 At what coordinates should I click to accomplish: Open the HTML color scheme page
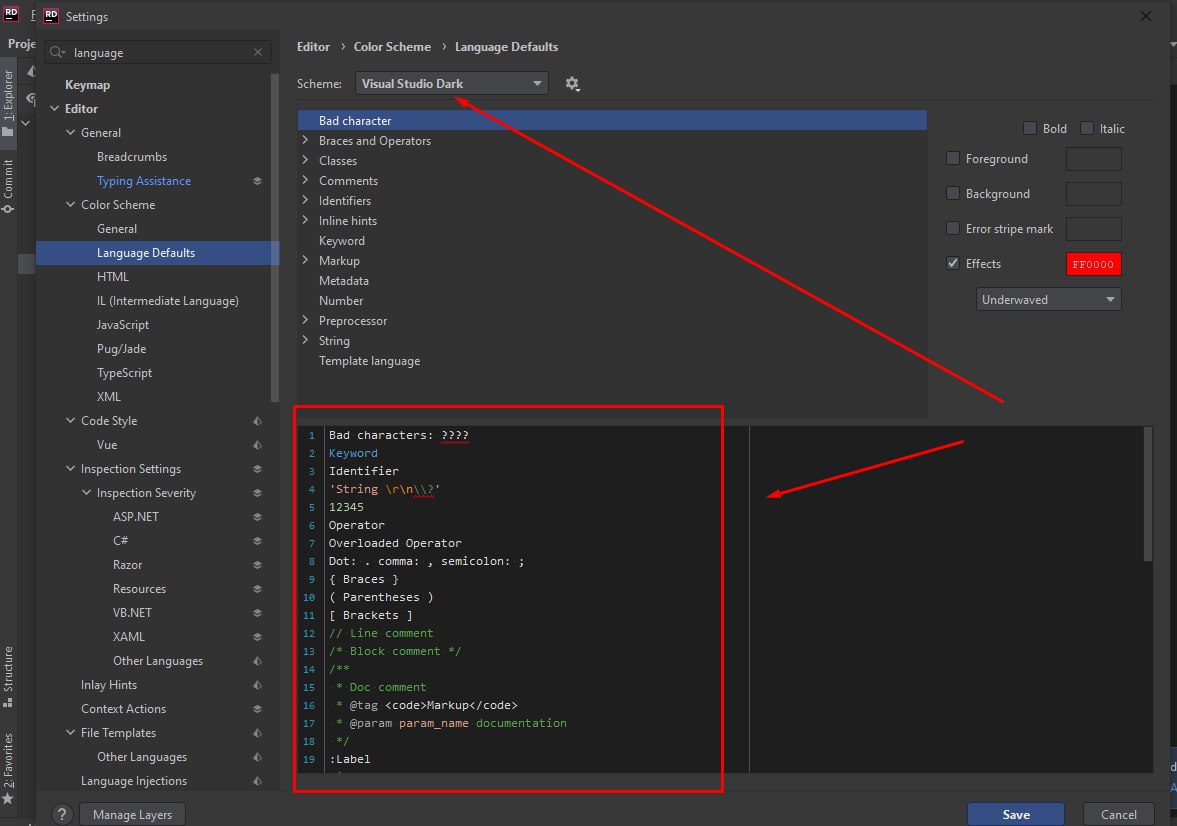click(113, 277)
